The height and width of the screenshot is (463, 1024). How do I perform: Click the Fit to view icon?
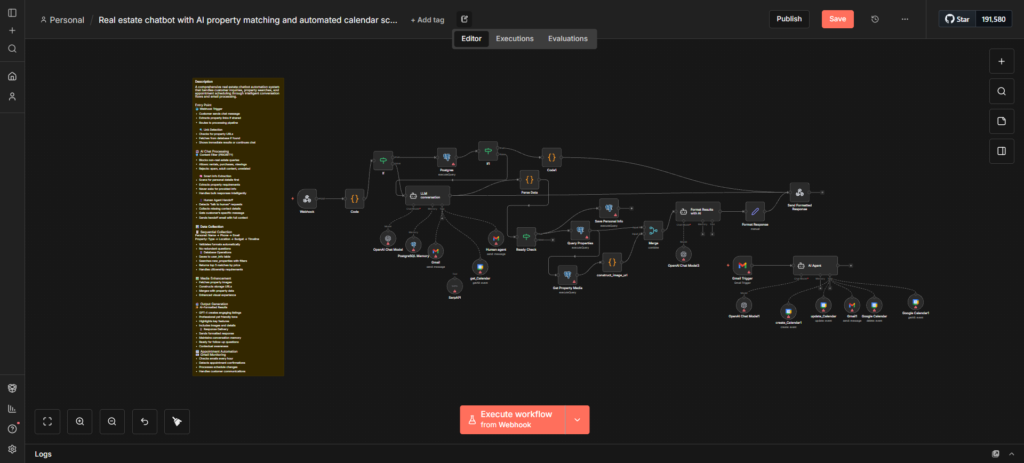click(47, 421)
